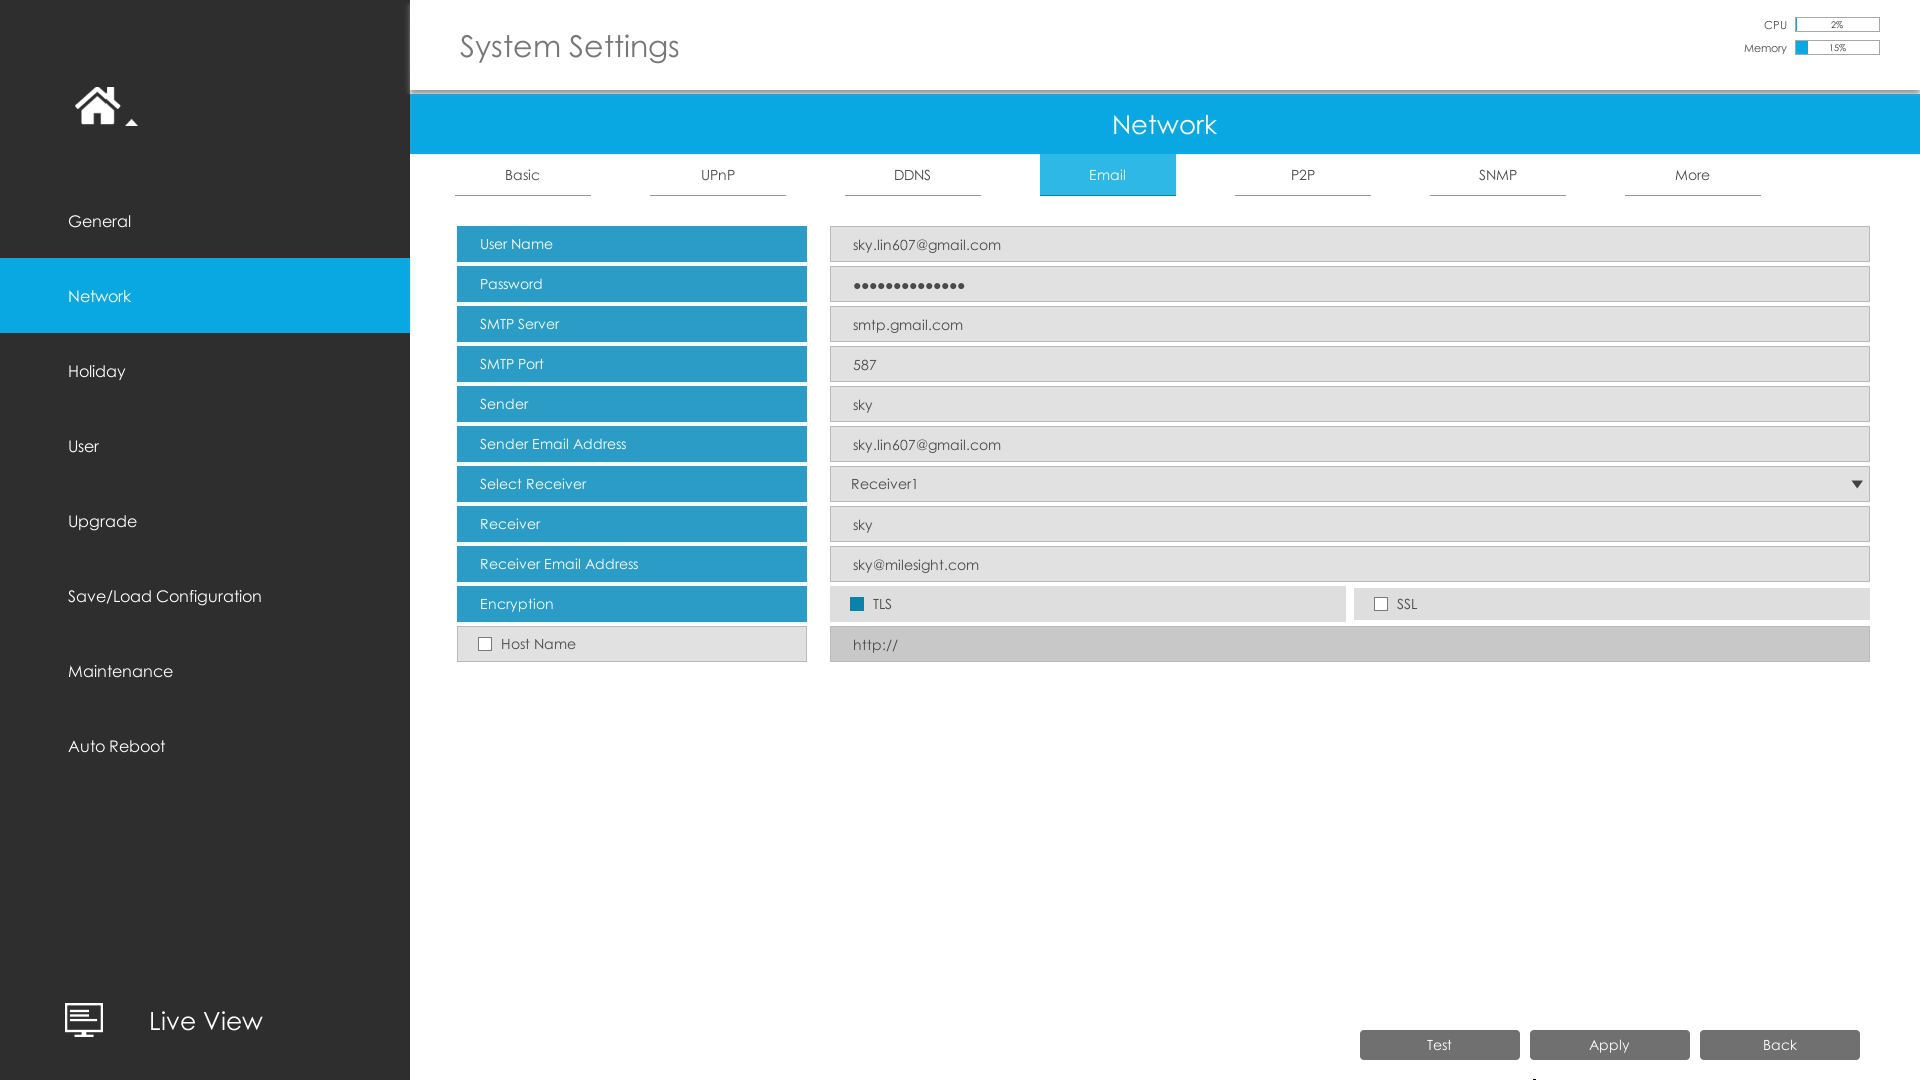Click the Memory usage bar
This screenshot has height=1080, width=1920.
click(1837, 48)
